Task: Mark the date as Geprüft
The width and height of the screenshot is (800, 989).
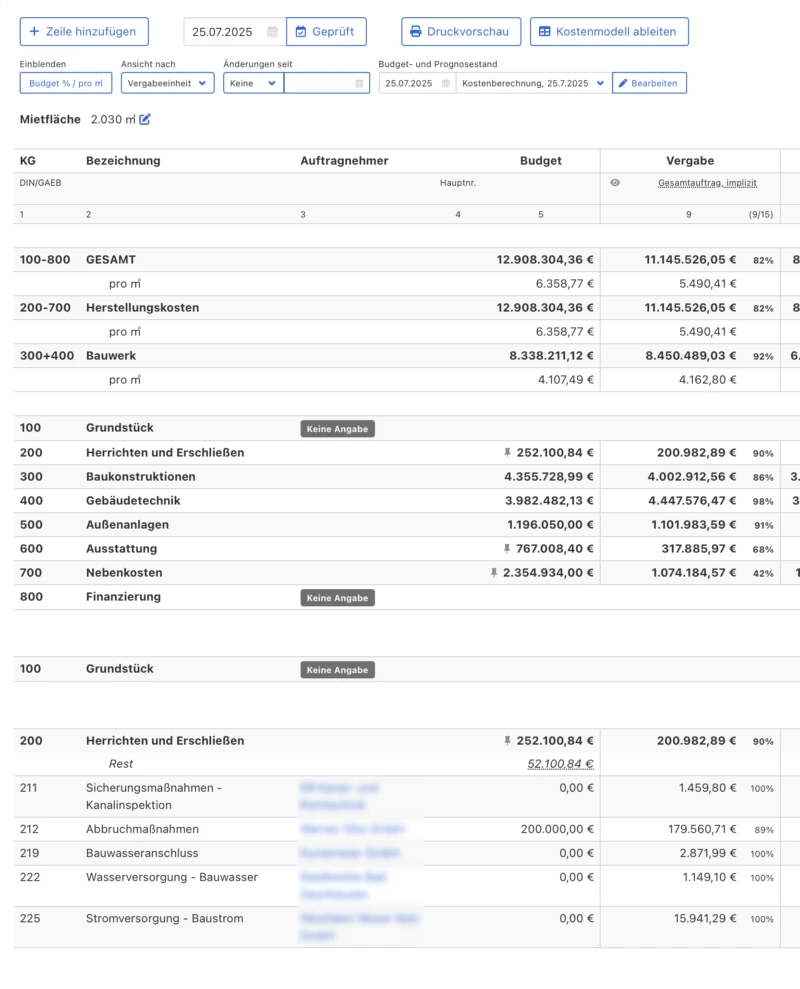Action: coord(326,32)
